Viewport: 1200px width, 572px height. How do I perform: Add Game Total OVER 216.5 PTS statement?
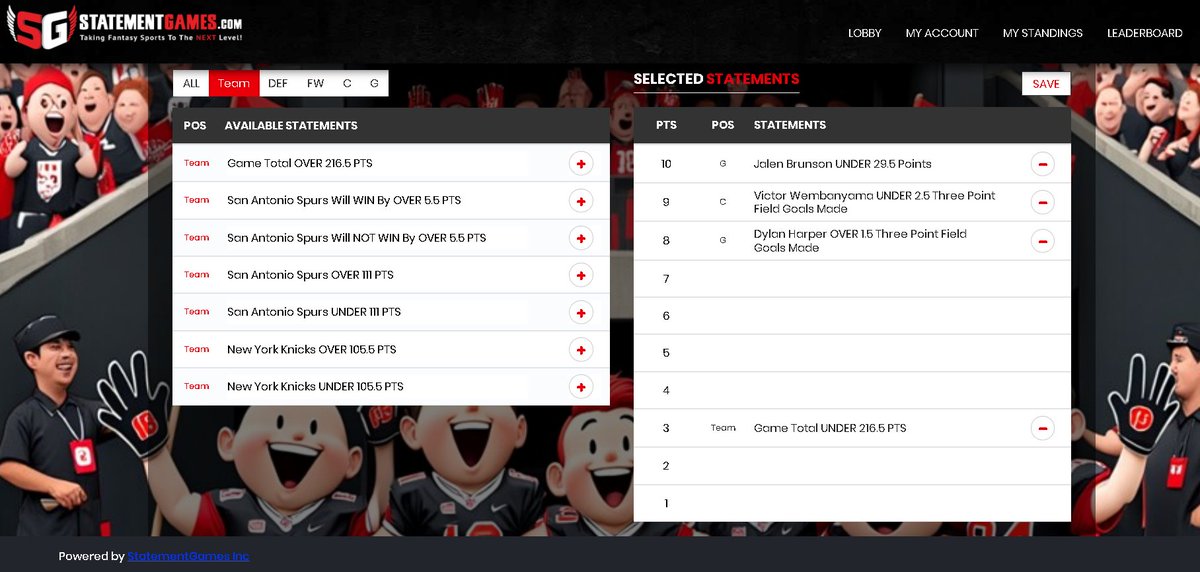coord(580,164)
